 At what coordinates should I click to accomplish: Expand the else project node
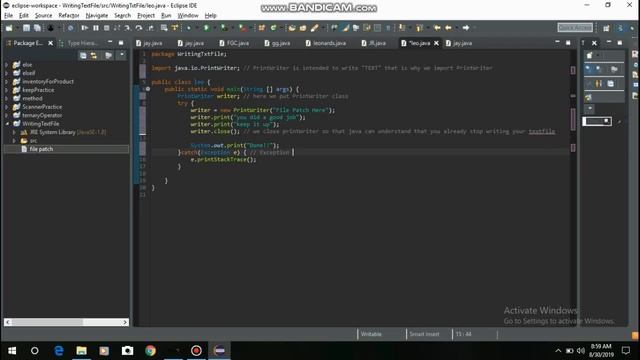[7, 64]
